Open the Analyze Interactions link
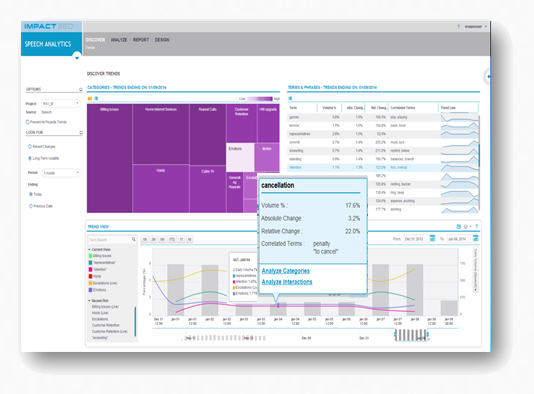The image size is (534, 394). point(287,282)
